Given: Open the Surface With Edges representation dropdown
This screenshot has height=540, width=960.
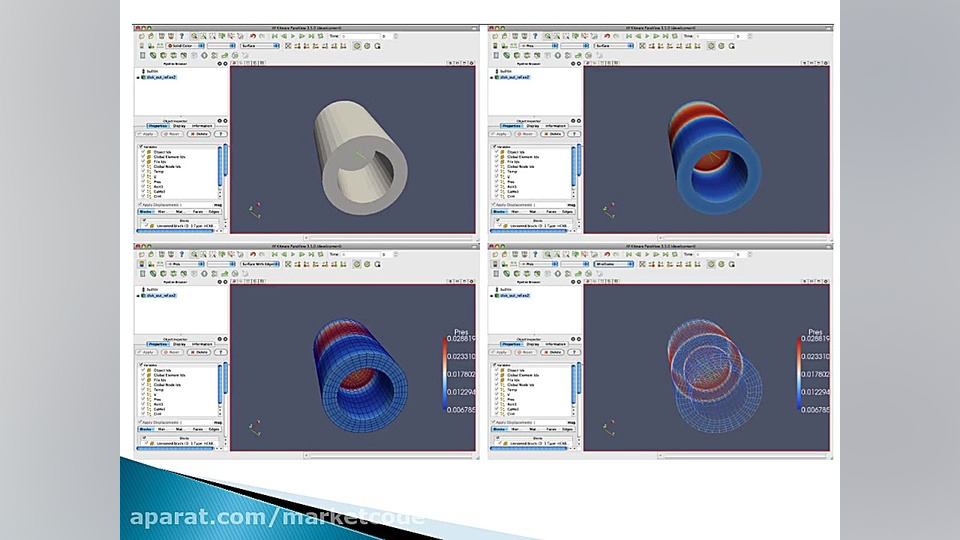Looking at the screenshot, I should click(260, 264).
